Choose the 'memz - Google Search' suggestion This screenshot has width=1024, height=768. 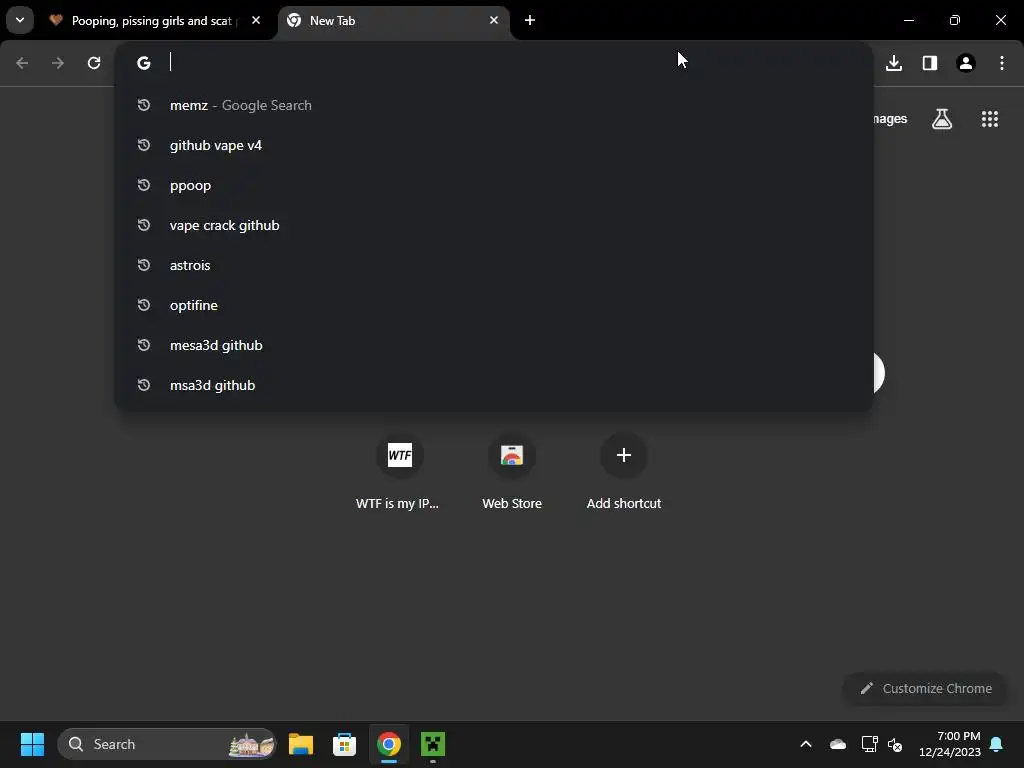point(494,105)
